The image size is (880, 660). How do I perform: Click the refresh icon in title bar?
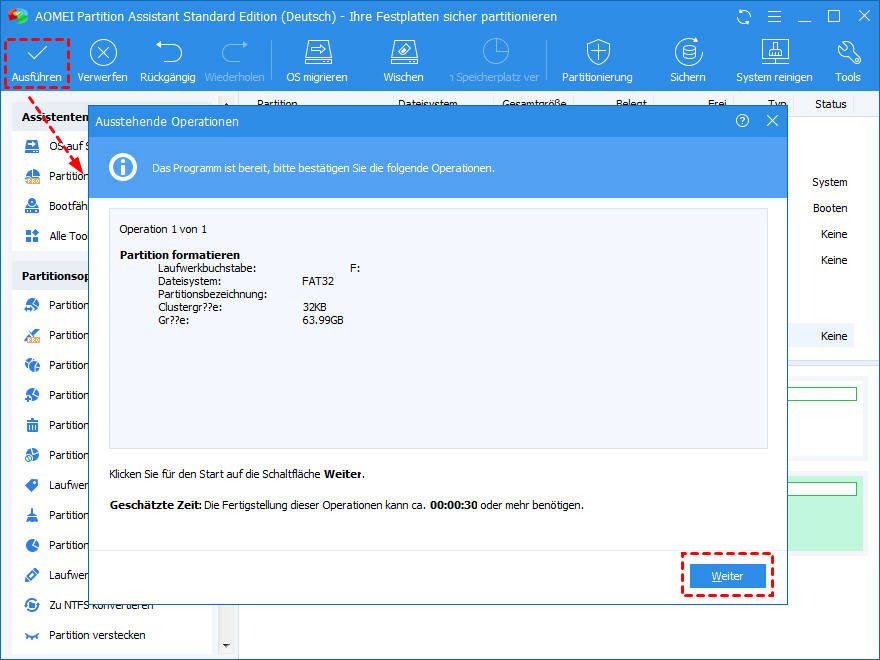click(744, 17)
